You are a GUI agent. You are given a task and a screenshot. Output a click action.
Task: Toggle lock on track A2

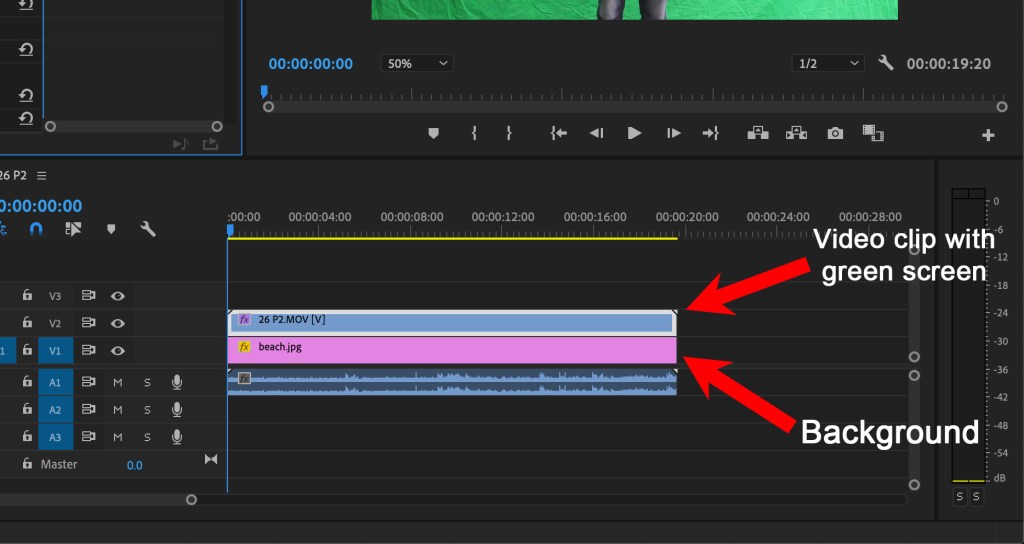pos(27,409)
